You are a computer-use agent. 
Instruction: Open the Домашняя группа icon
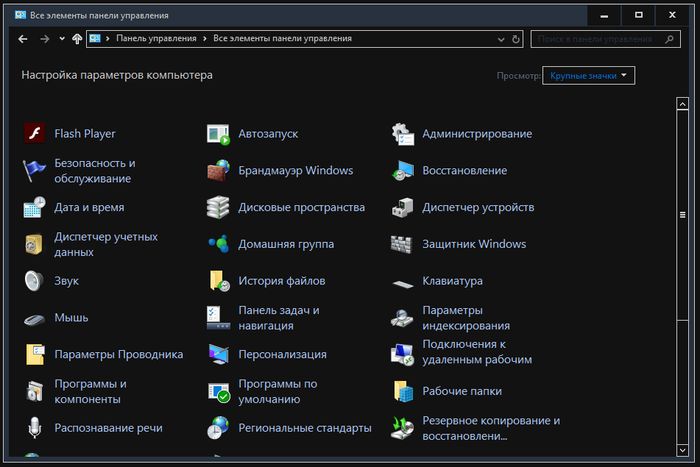[x=218, y=244]
